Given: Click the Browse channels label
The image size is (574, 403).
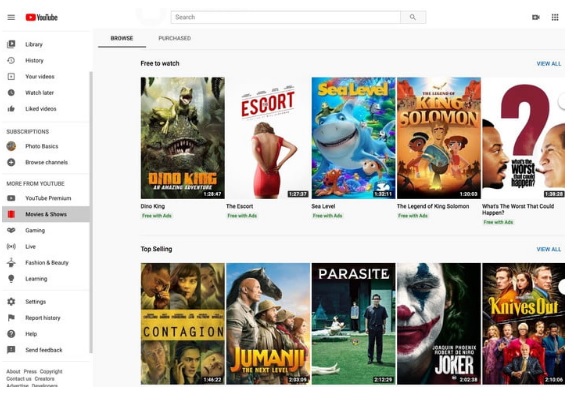Looking at the screenshot, I should (46, 162).
